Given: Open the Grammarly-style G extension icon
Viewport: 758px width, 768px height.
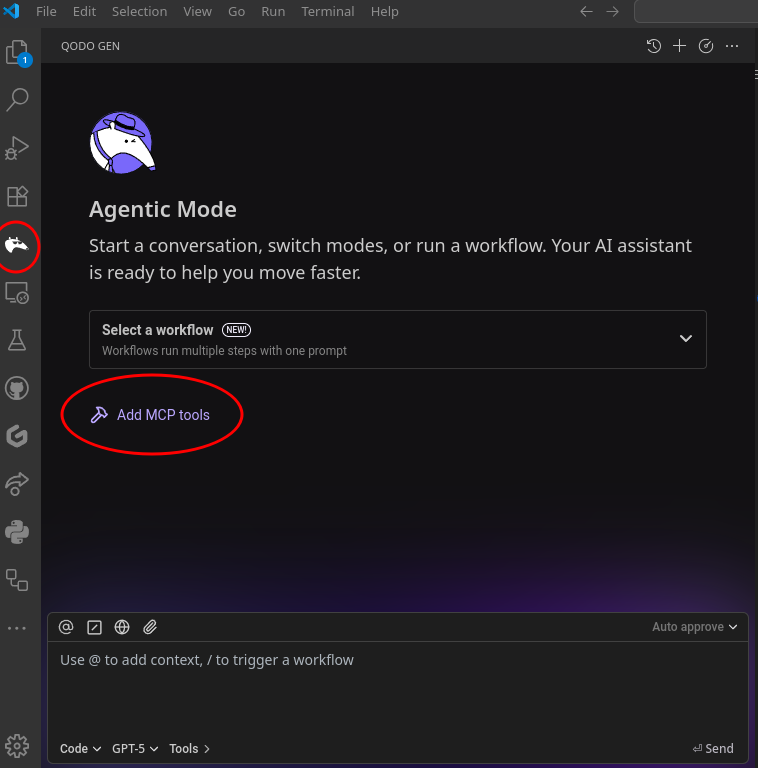Looking at the screenshot, I should point(17,436).
